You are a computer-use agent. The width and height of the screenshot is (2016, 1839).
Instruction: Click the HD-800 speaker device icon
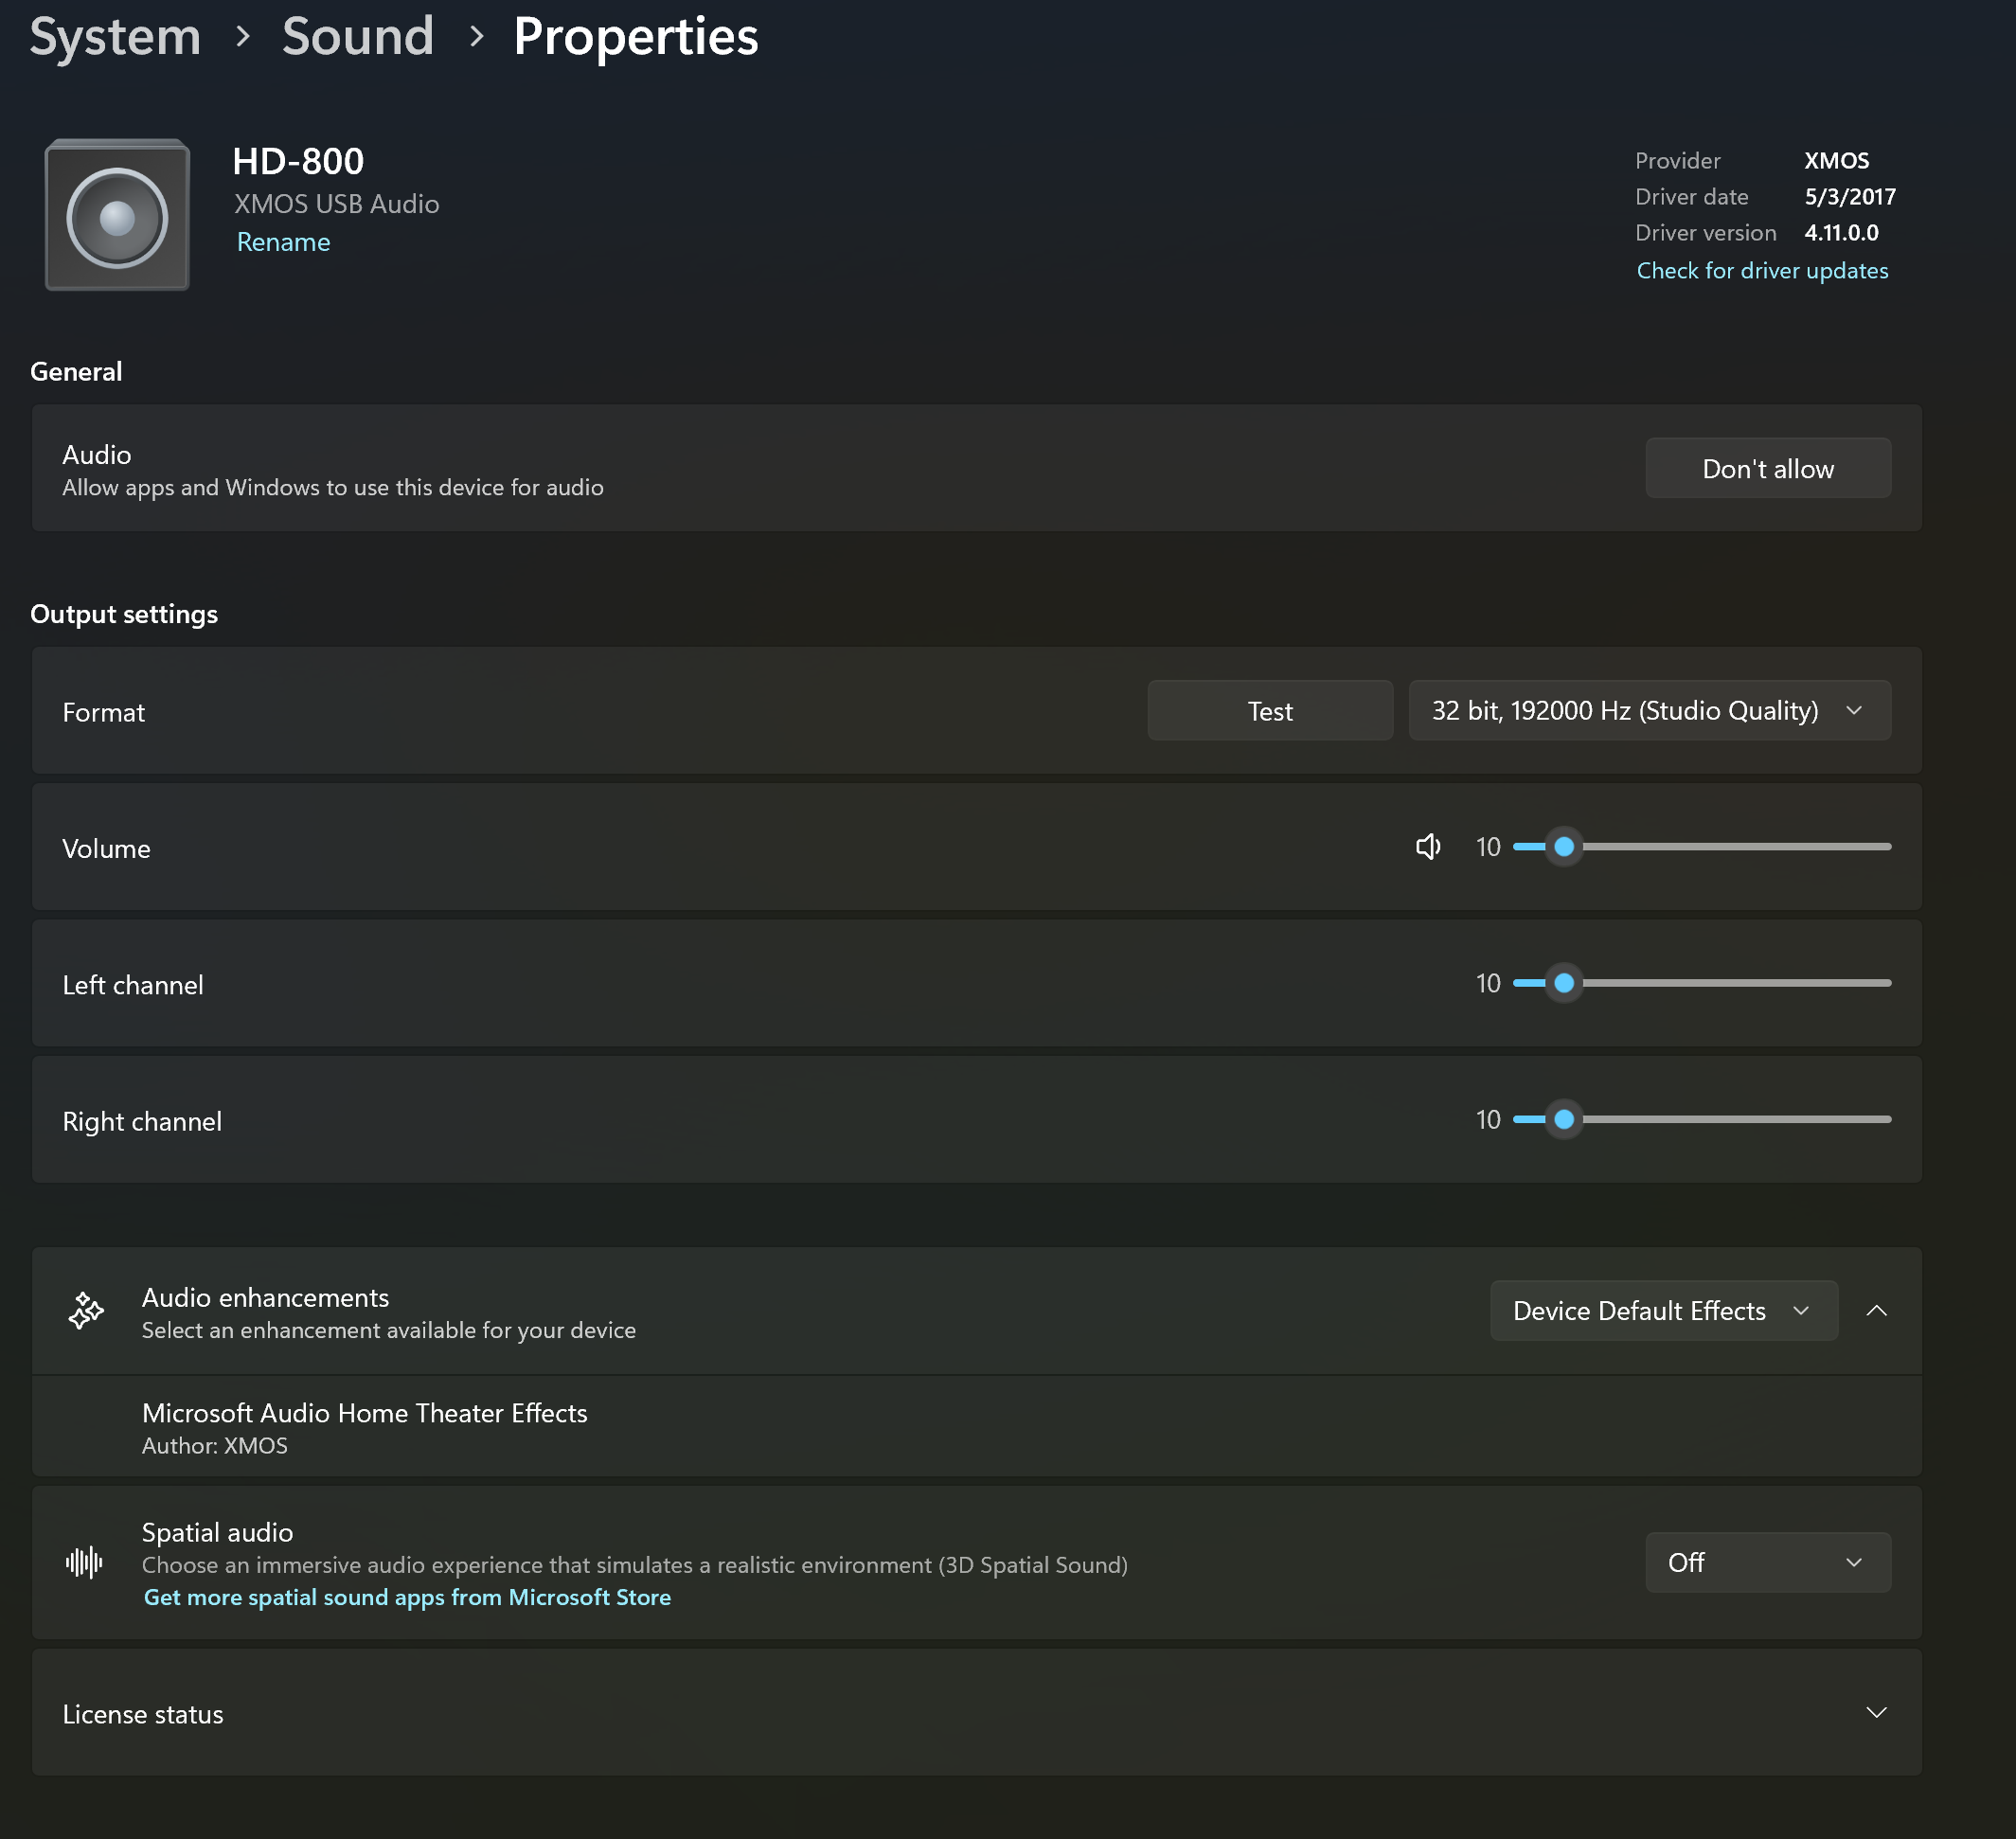pos(117,215)
